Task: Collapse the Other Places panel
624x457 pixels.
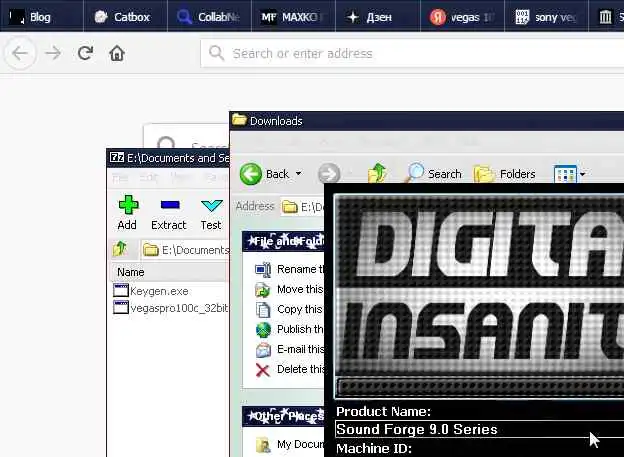Action: [x=283, y=416]
